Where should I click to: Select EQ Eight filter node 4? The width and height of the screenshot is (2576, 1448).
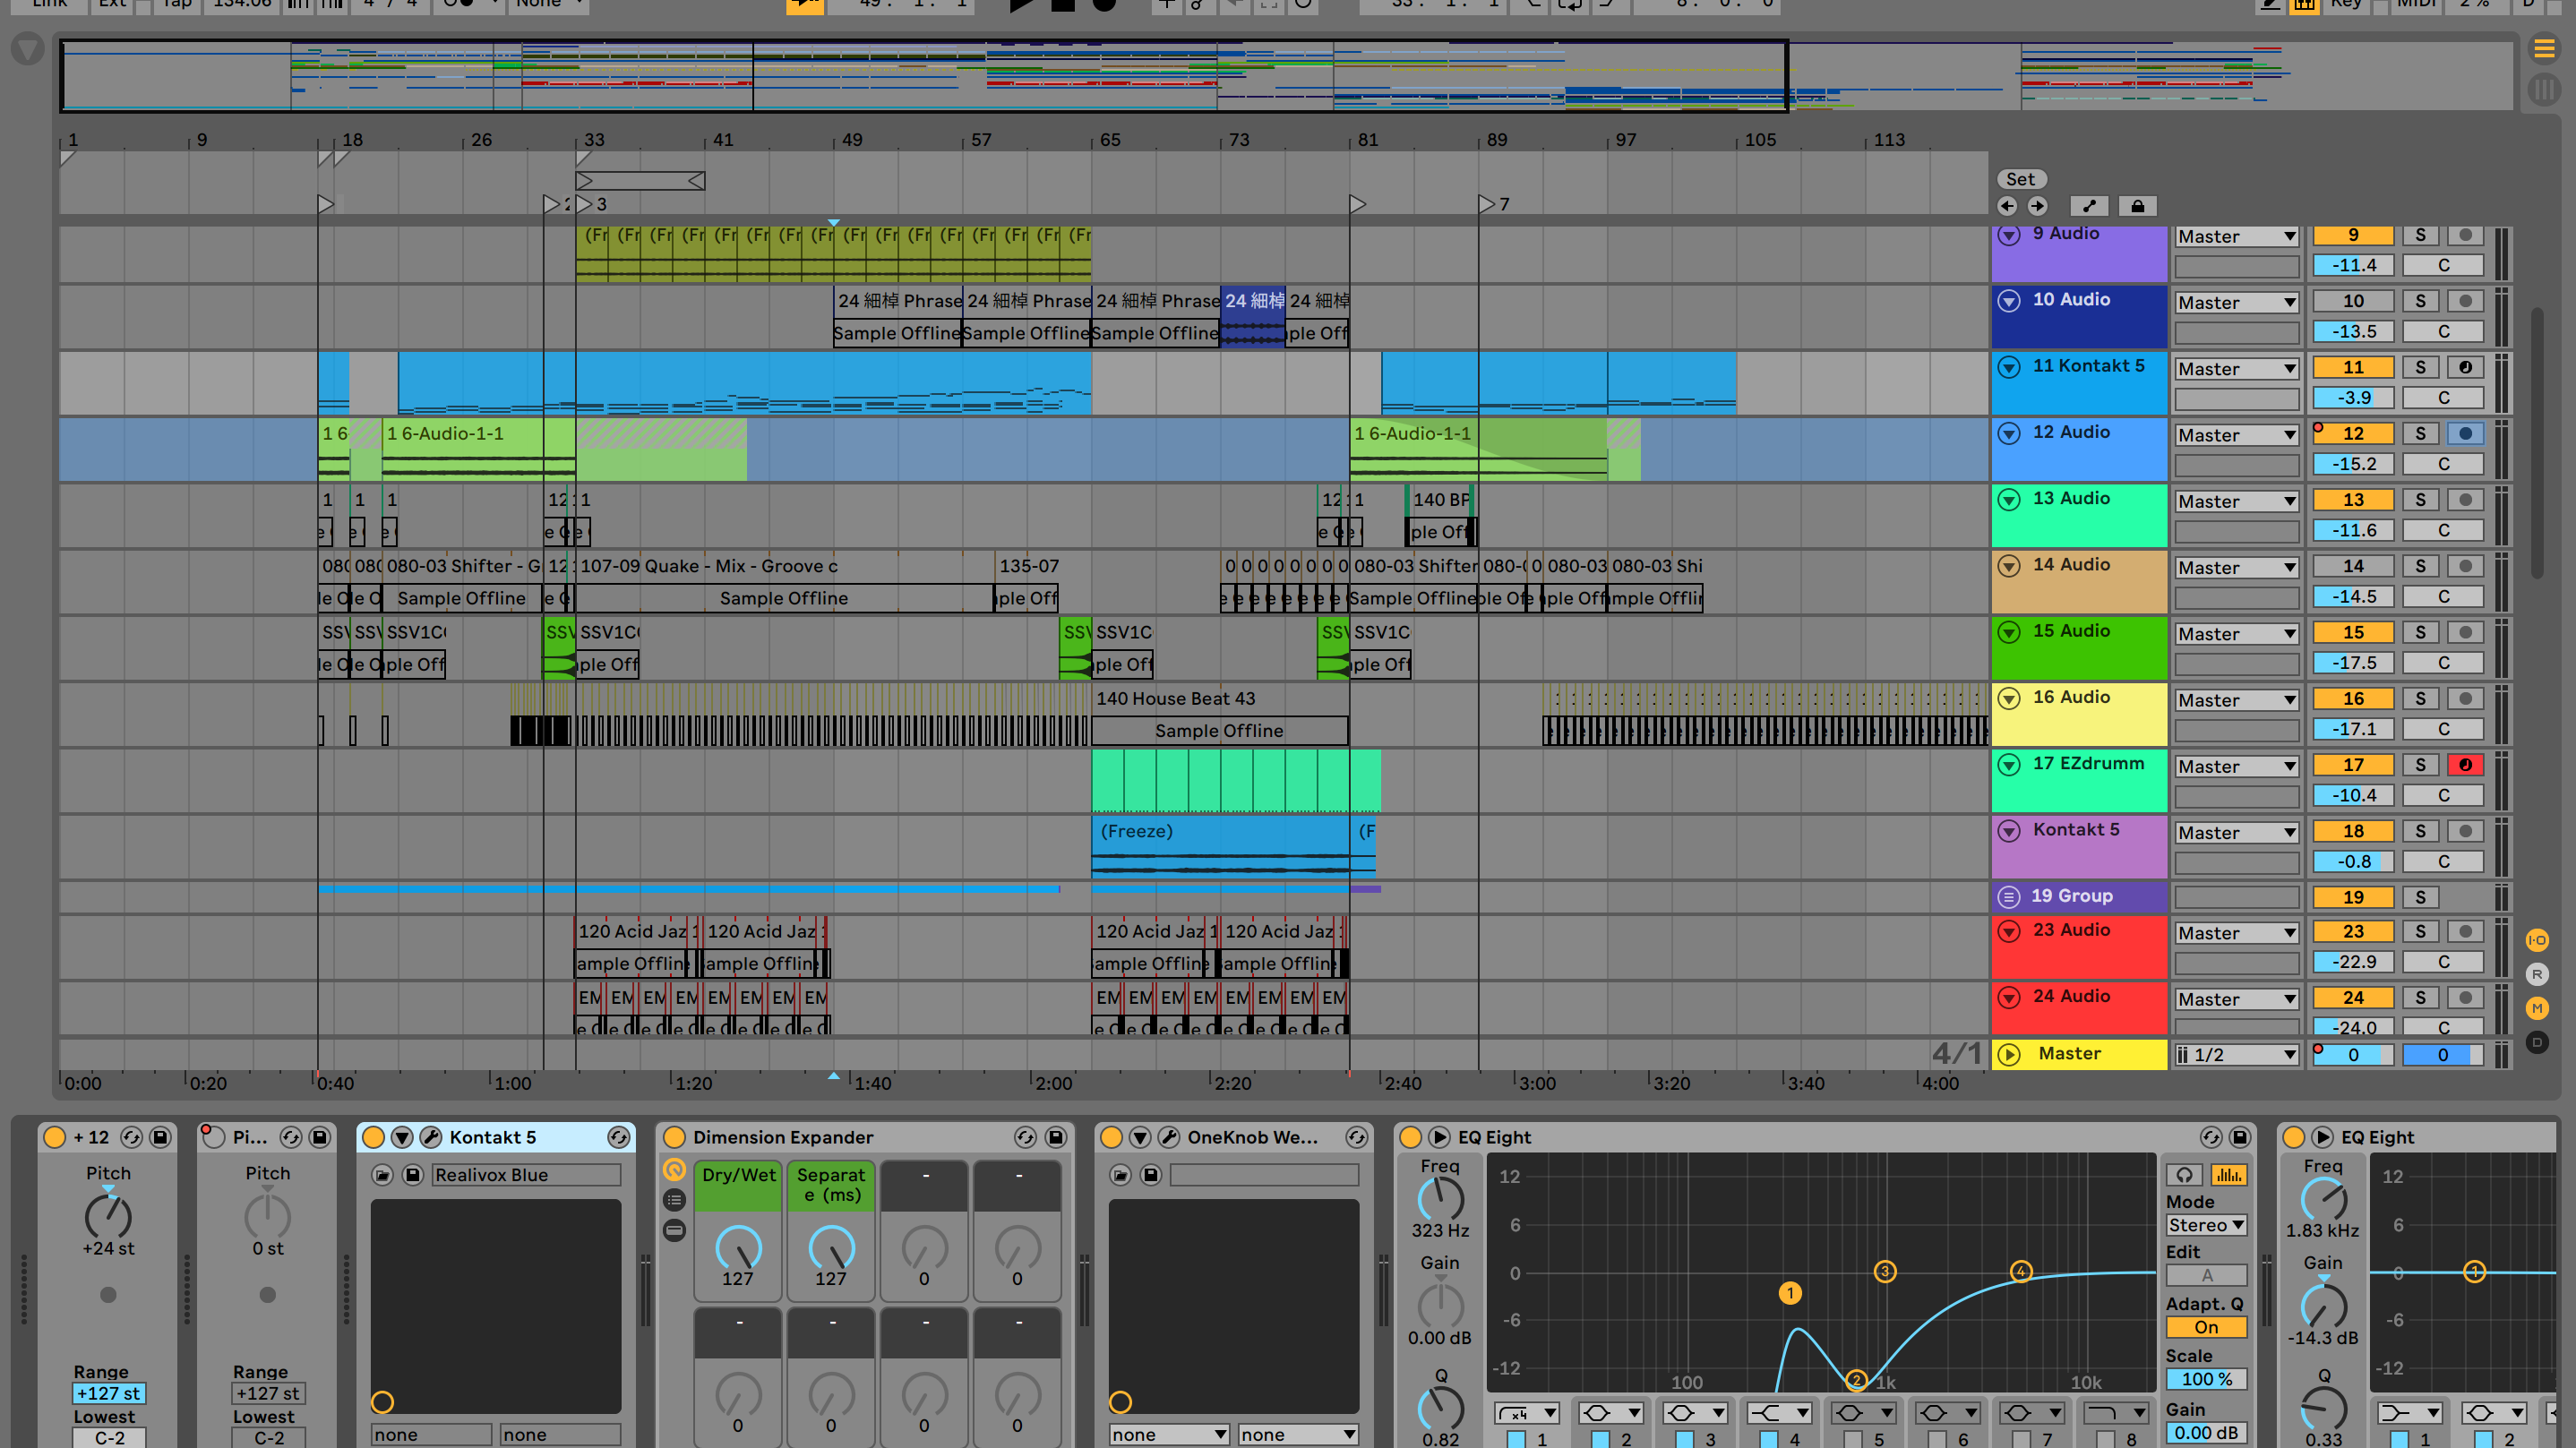[2020, 1271]
